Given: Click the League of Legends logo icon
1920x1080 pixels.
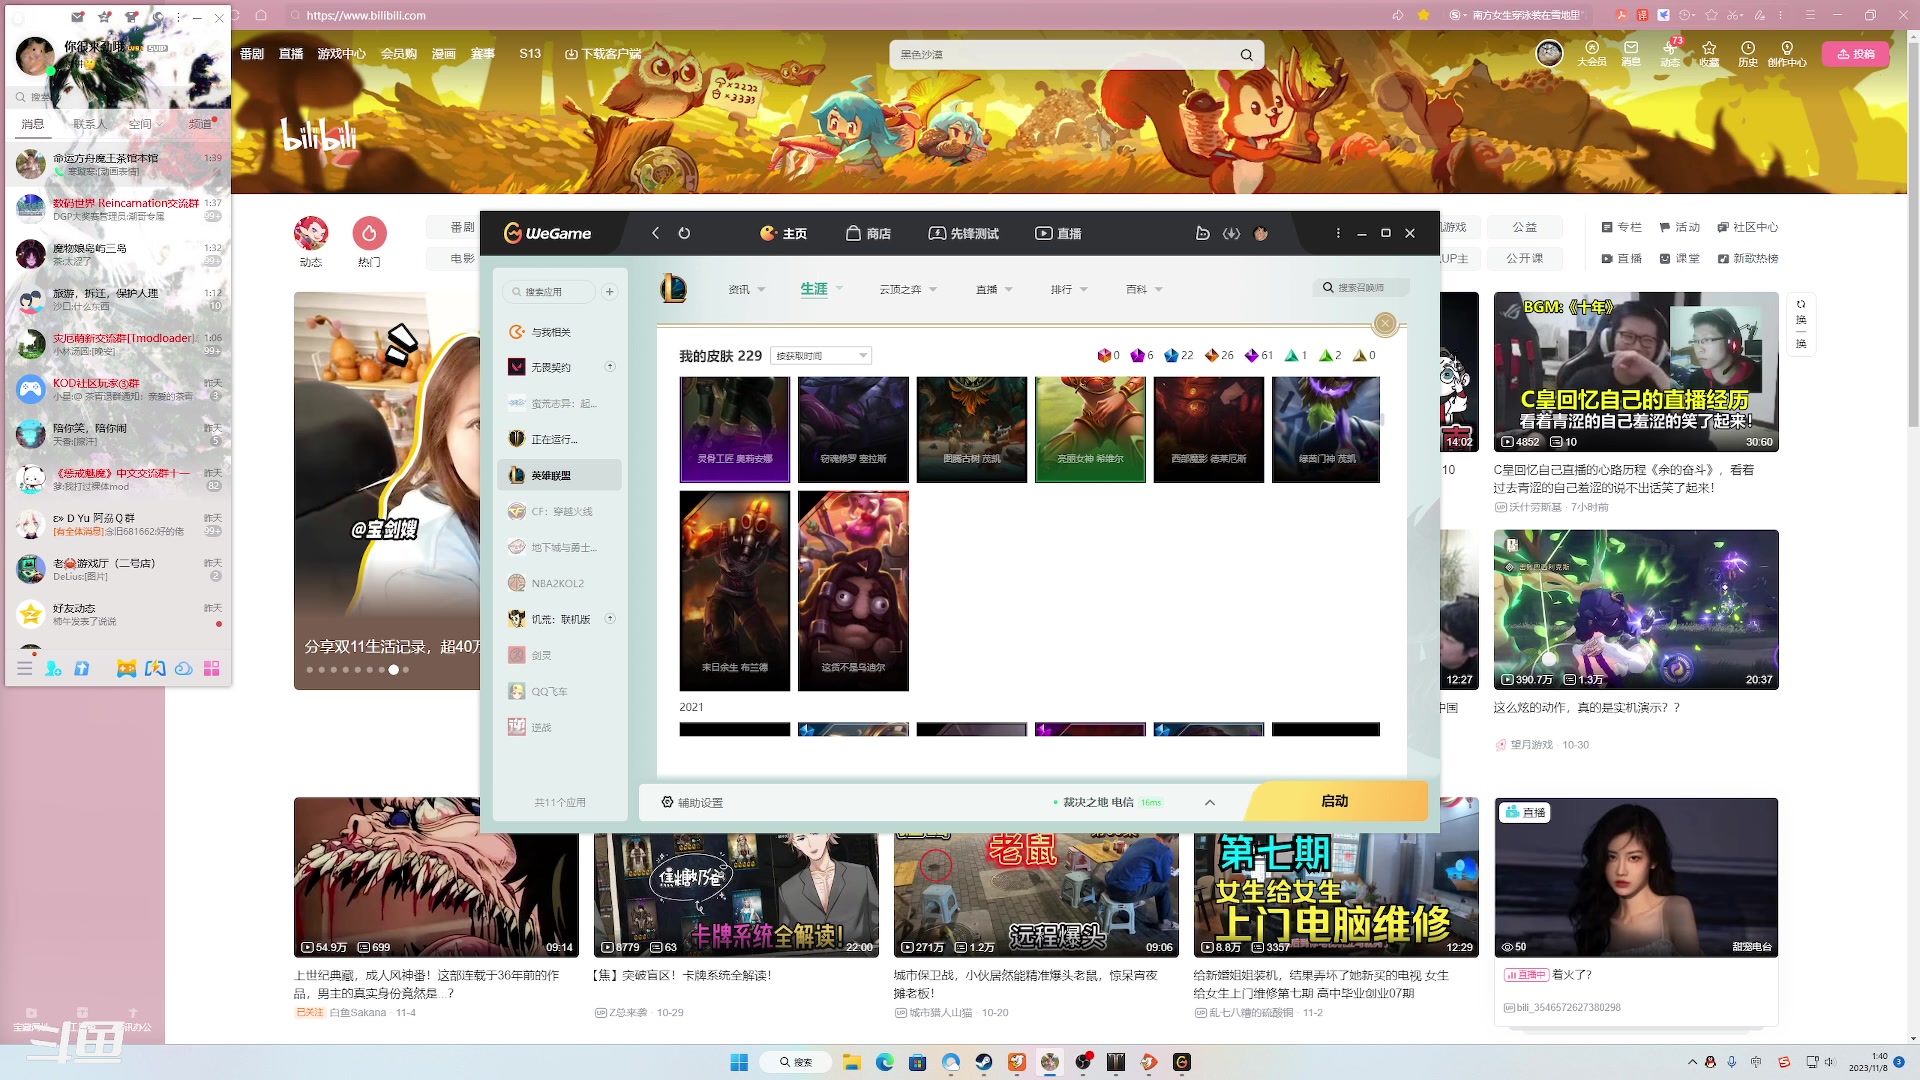Looking at the screenshot, I should pos(674,289).
